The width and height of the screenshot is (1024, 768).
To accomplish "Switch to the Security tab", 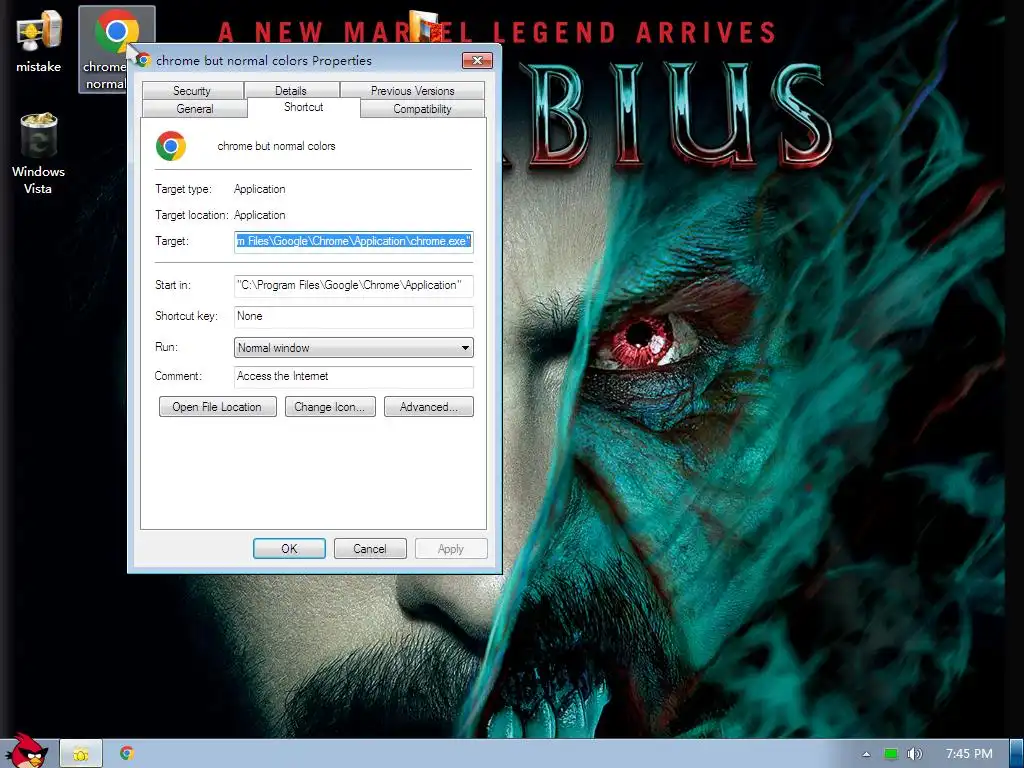I will pos(192,91).
